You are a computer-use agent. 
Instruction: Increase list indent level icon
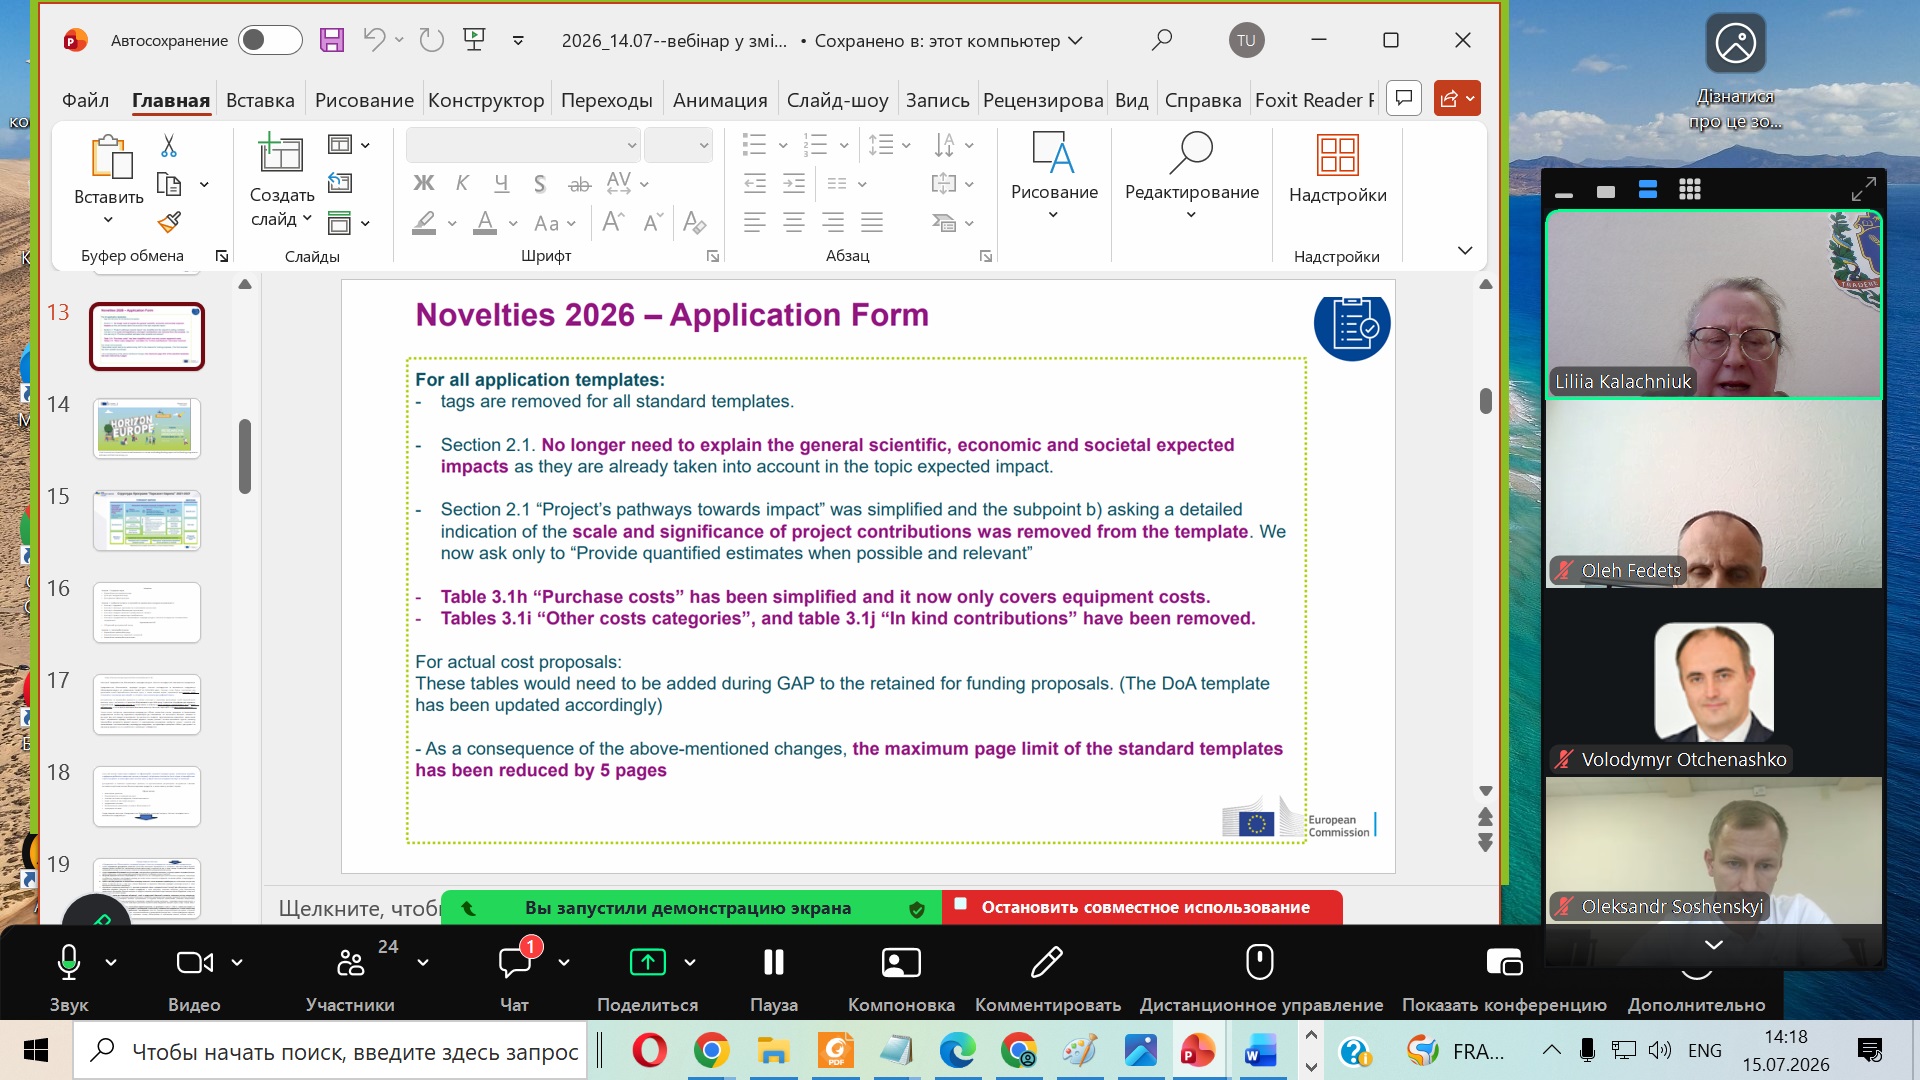(794, 184)
